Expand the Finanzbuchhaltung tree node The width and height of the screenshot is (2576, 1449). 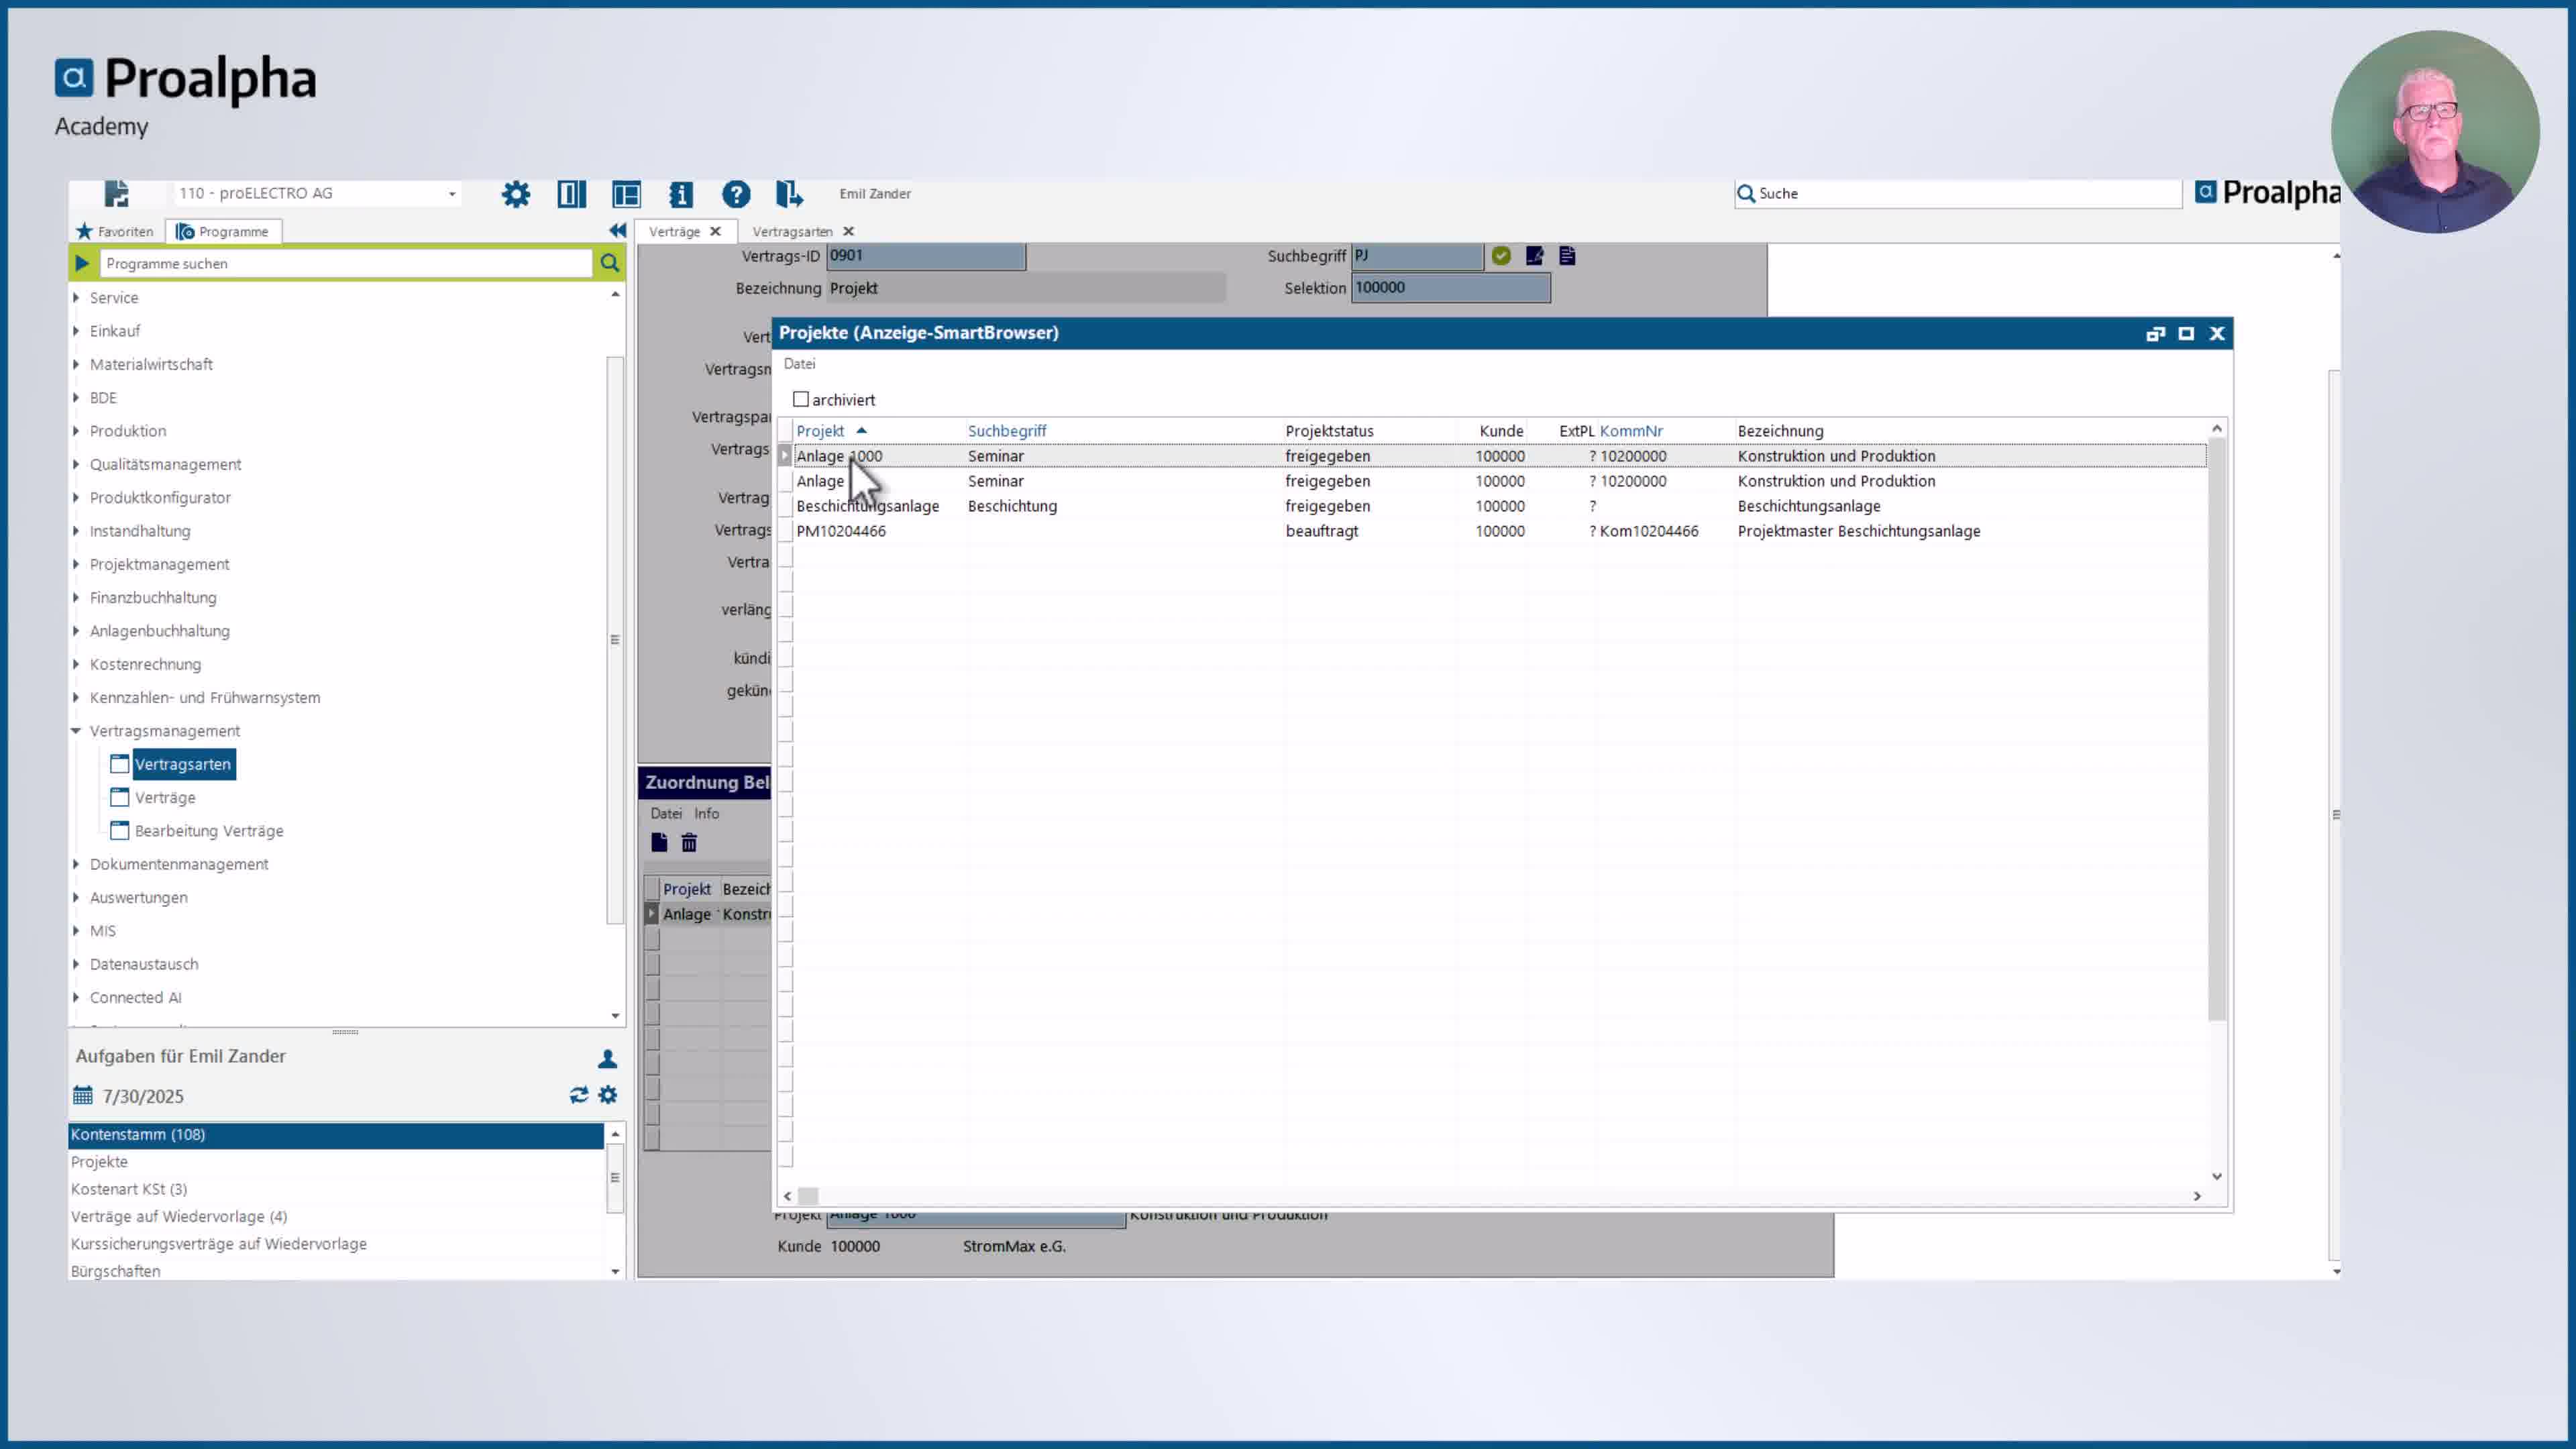76,597
